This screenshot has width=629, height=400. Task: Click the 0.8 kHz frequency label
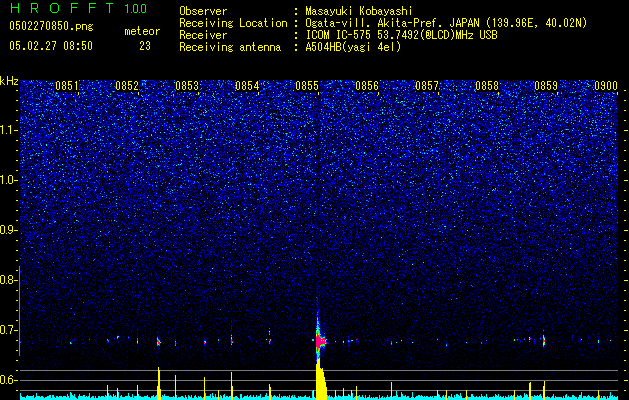click(8, 280)
